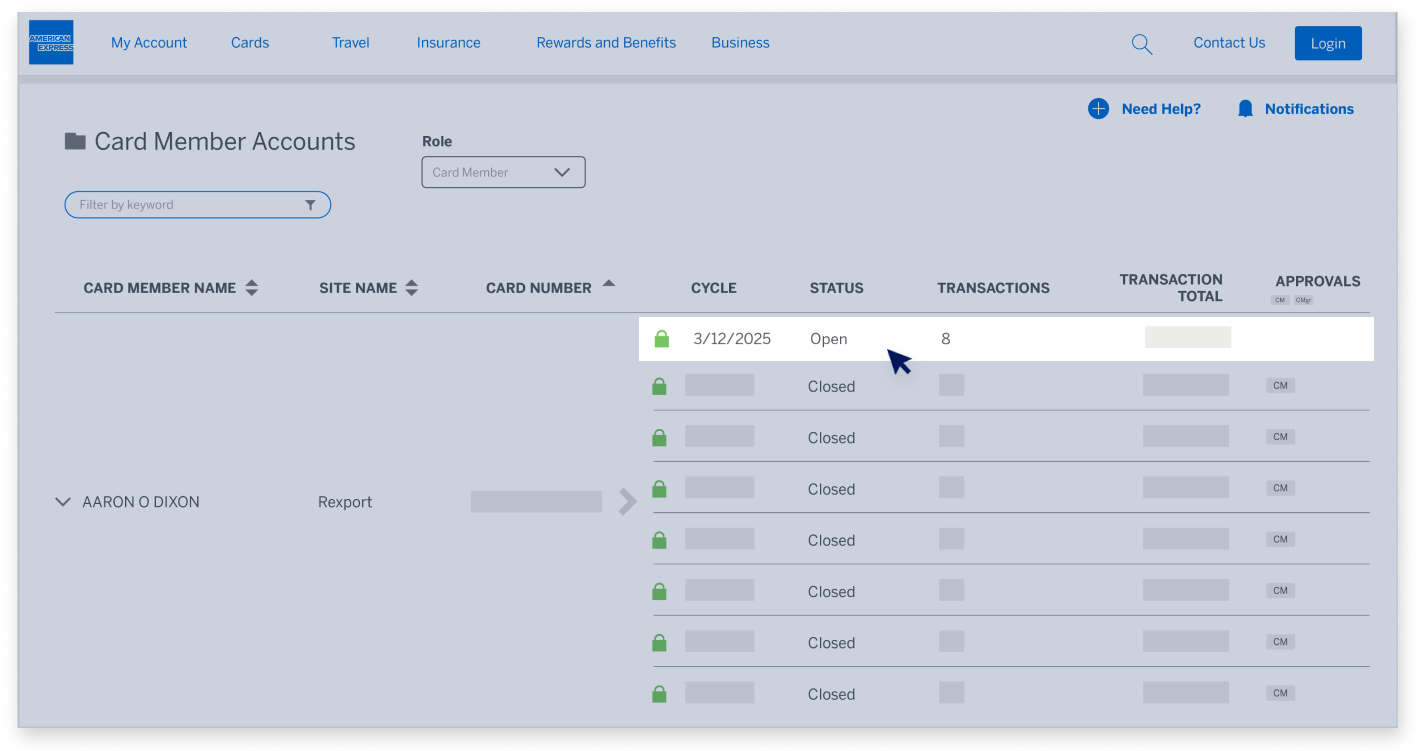Click the Need Help plus icon
This screenshot has width=1421, height=751.
click(1098, 109)
